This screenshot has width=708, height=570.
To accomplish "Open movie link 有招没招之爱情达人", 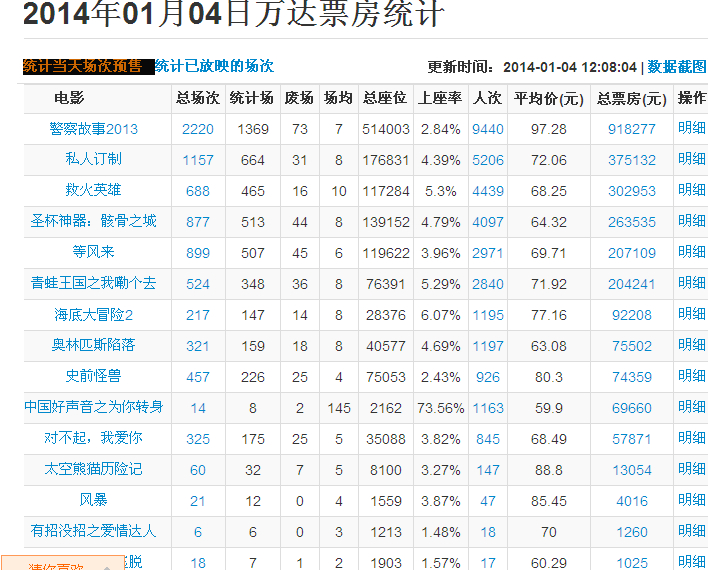I will [93, 531].
